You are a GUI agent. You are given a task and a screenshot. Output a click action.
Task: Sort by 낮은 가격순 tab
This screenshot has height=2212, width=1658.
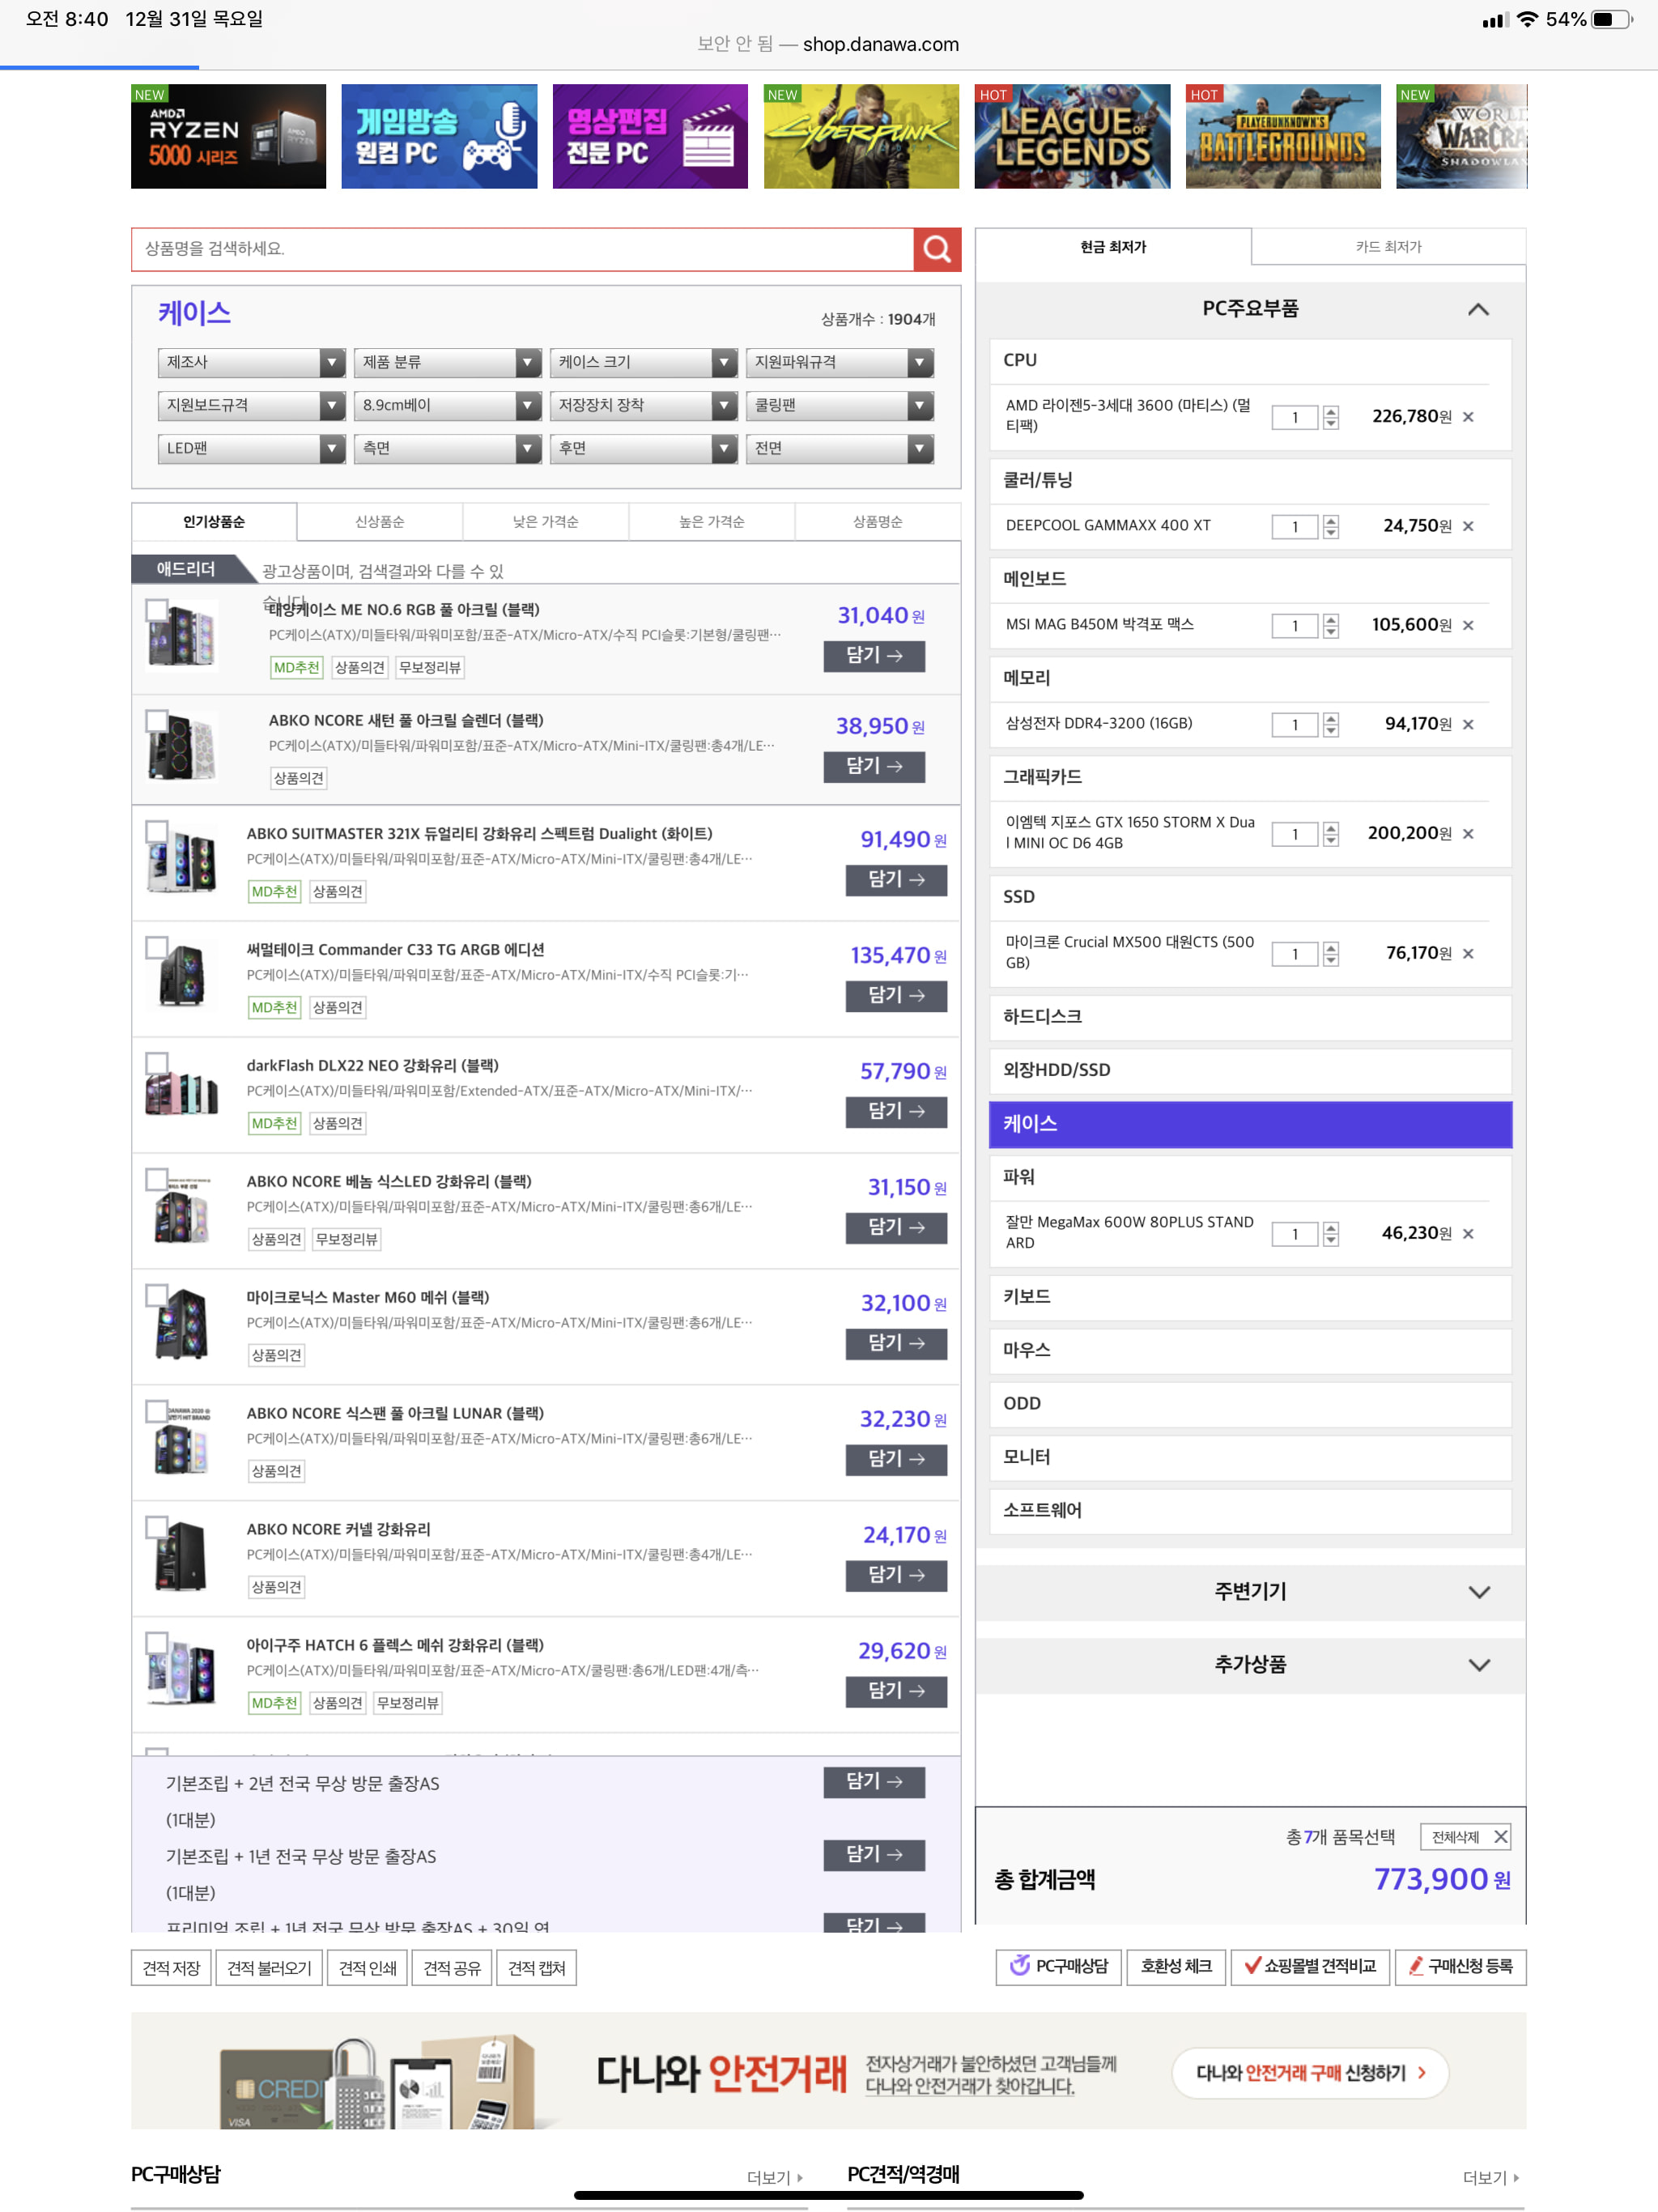click(546, 522)
